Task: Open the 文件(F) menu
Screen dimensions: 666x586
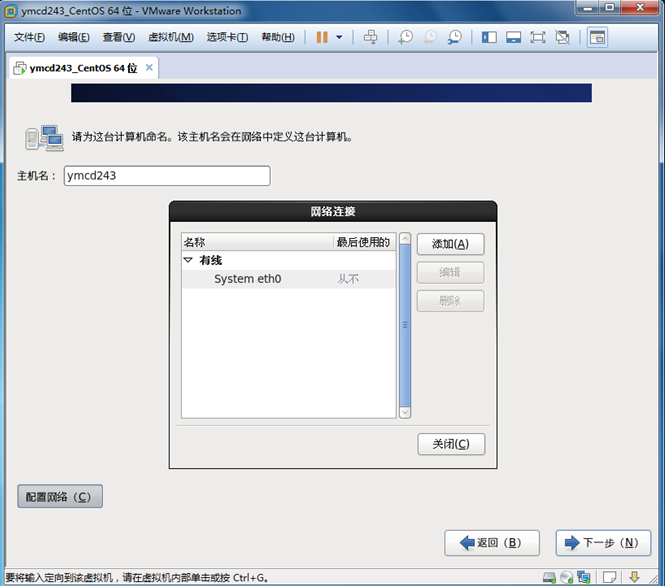Action: tap(29, 37)
